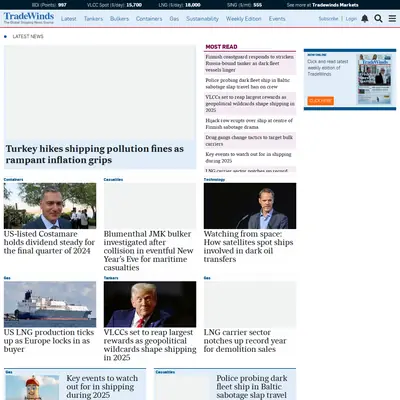Open the Events nav item
The height and width of the screenshot is (400, 400).
277,19
